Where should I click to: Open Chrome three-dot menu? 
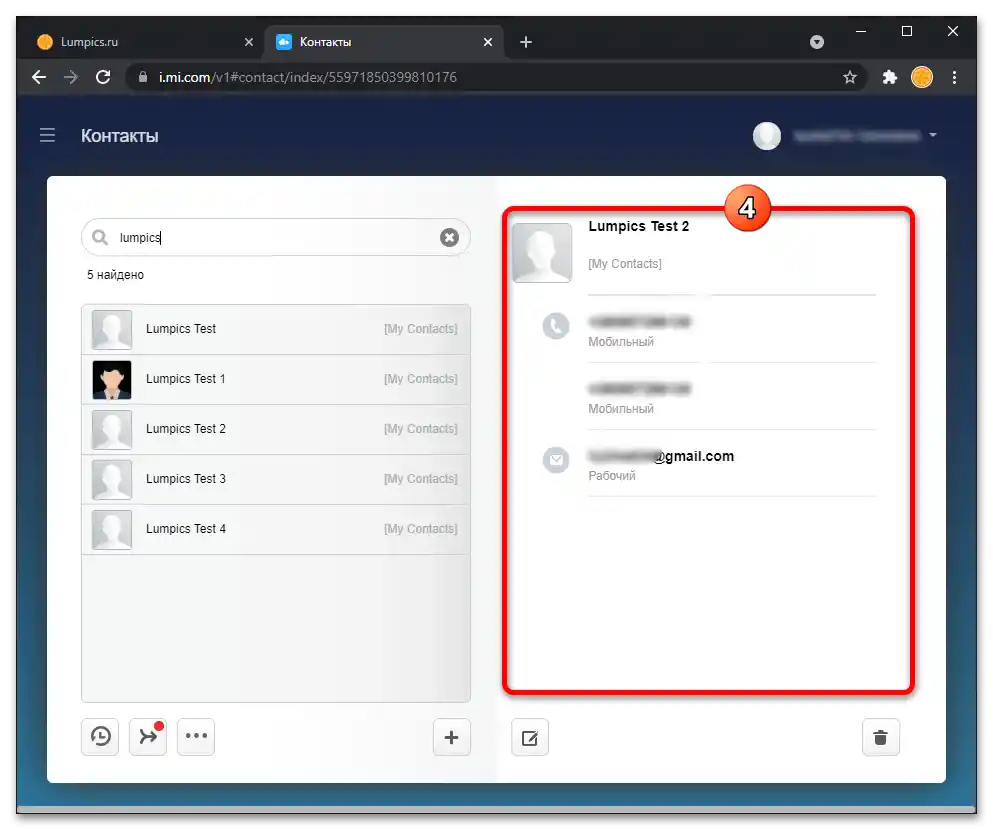point(954,77)
